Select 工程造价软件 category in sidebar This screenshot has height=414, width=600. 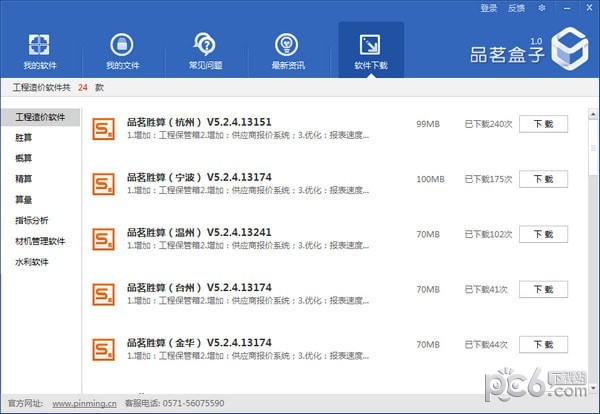40,118
